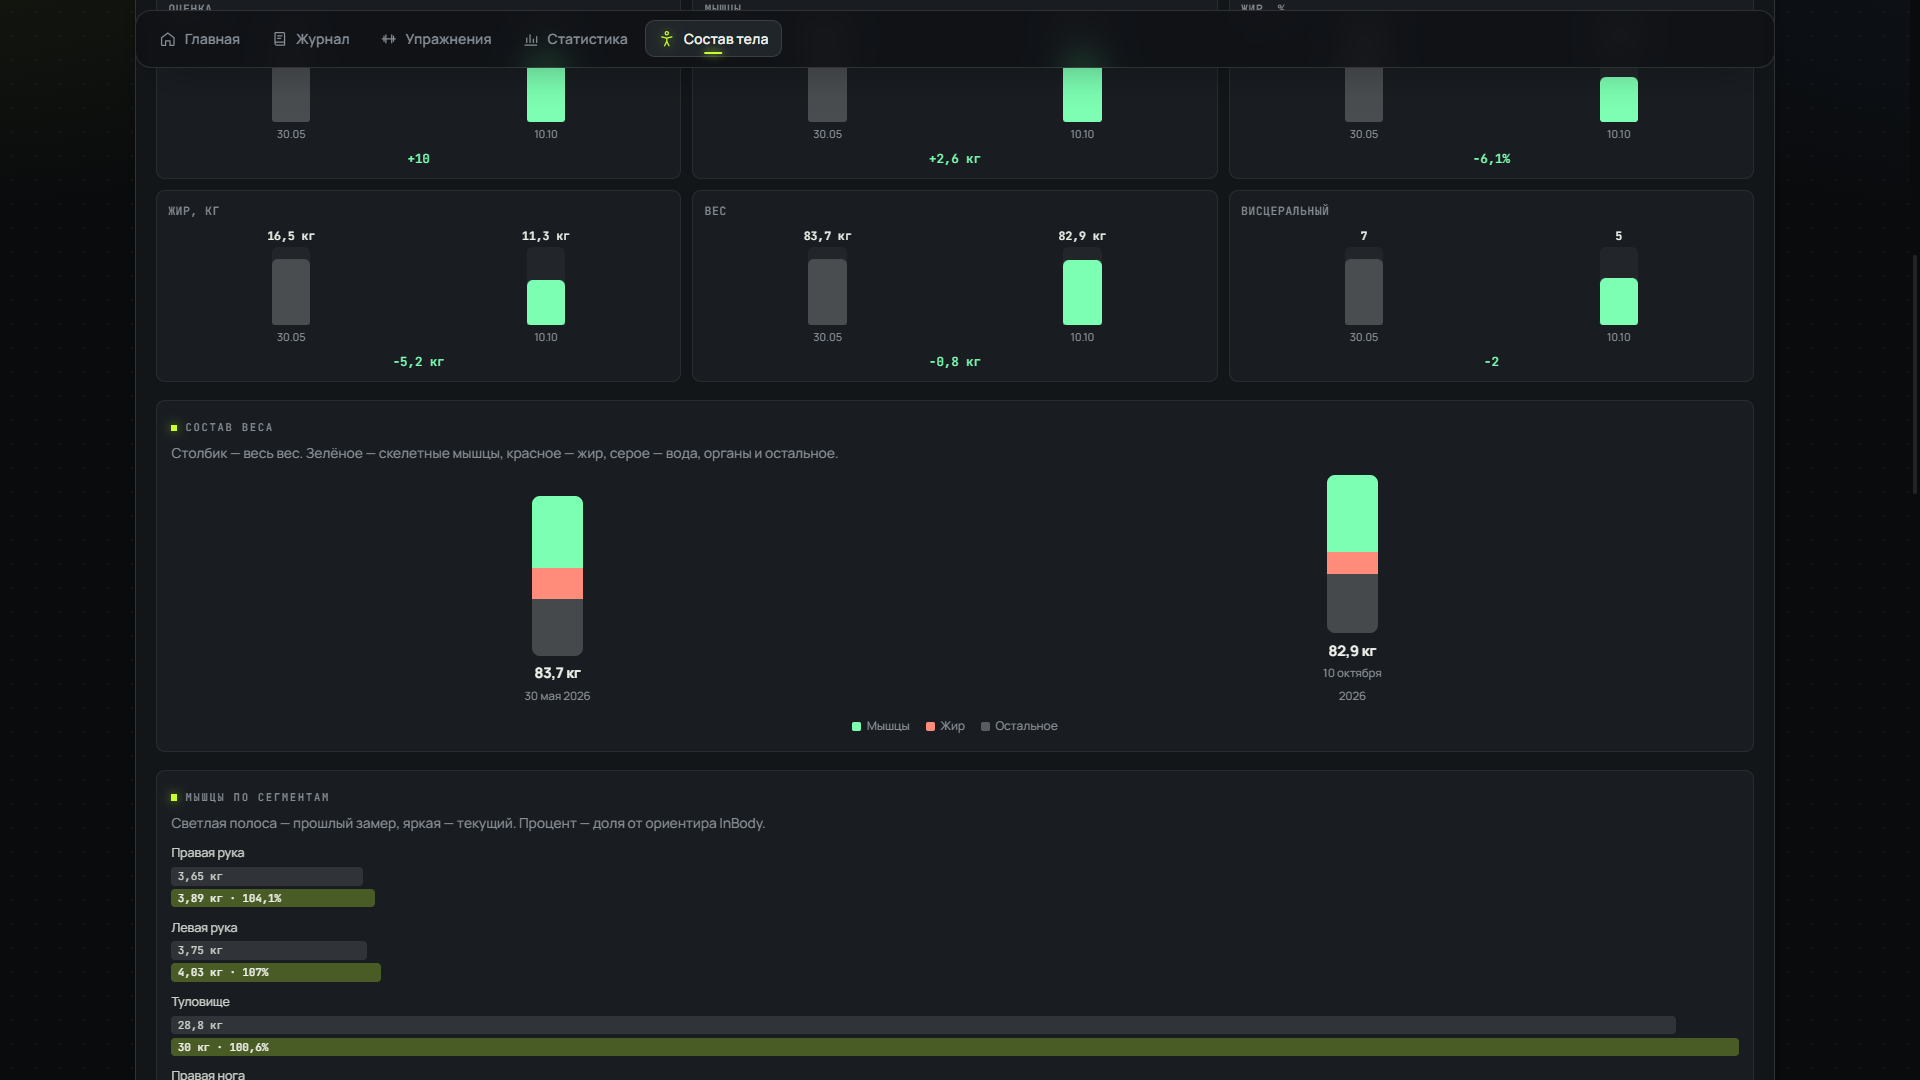Open the Главная tab
The image size is (1920, 1080).
[x=200, y=39]
